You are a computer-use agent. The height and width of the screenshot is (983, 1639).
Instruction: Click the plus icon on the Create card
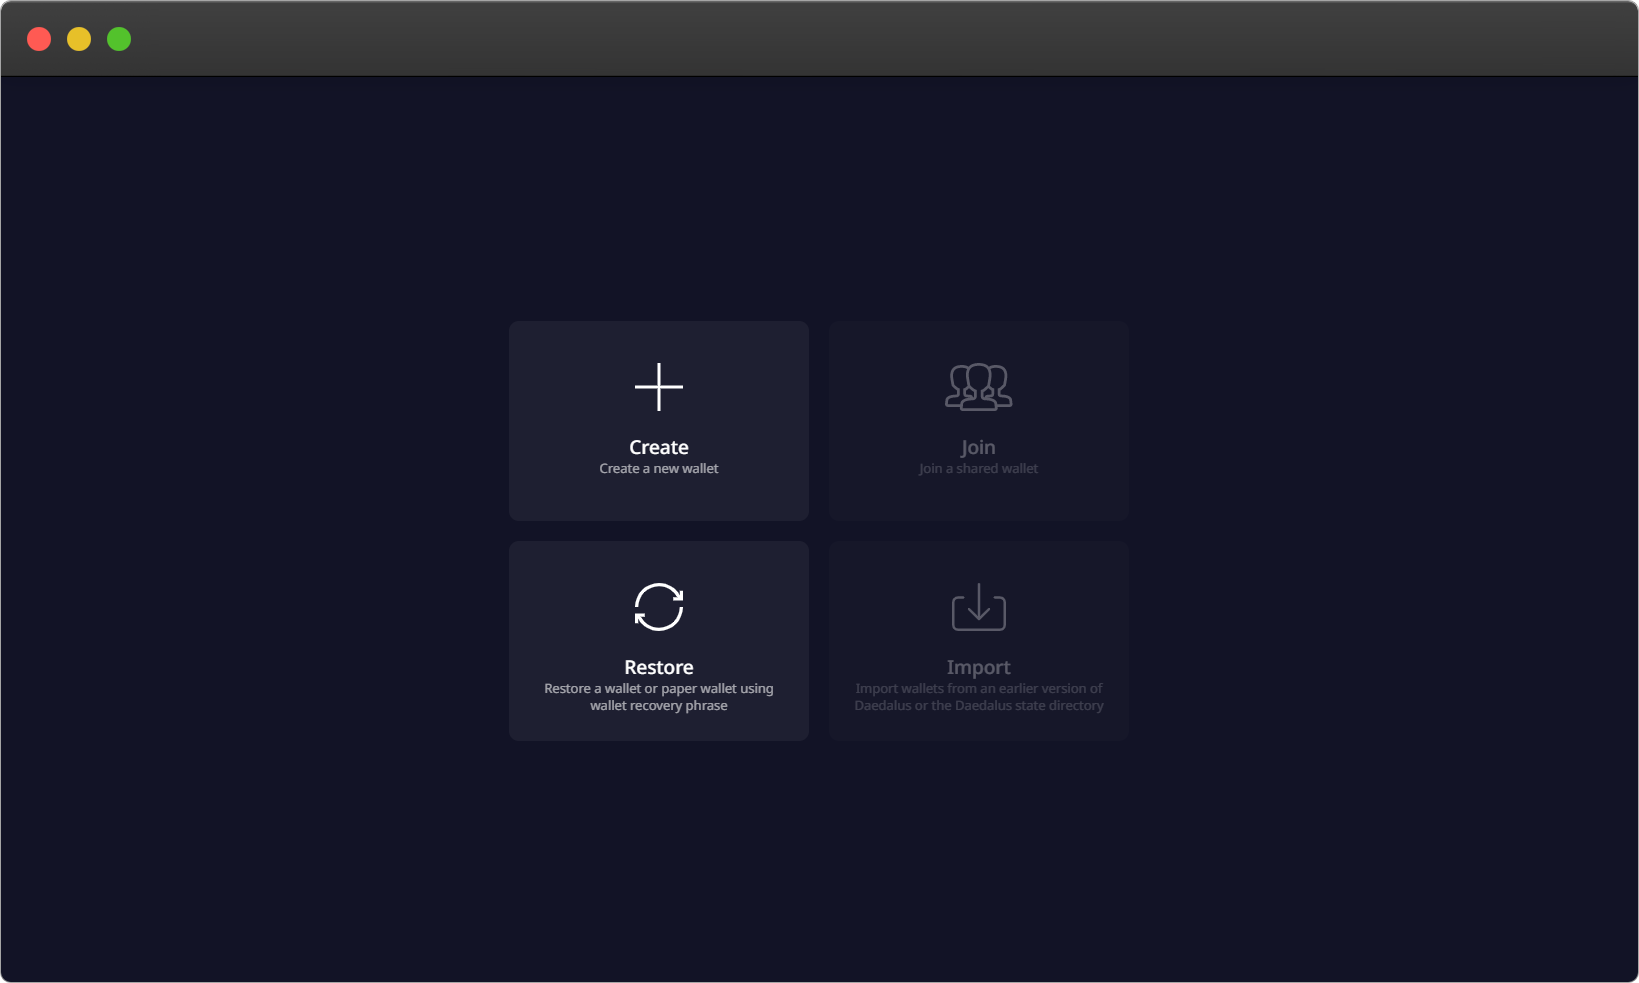coord(659,387)
